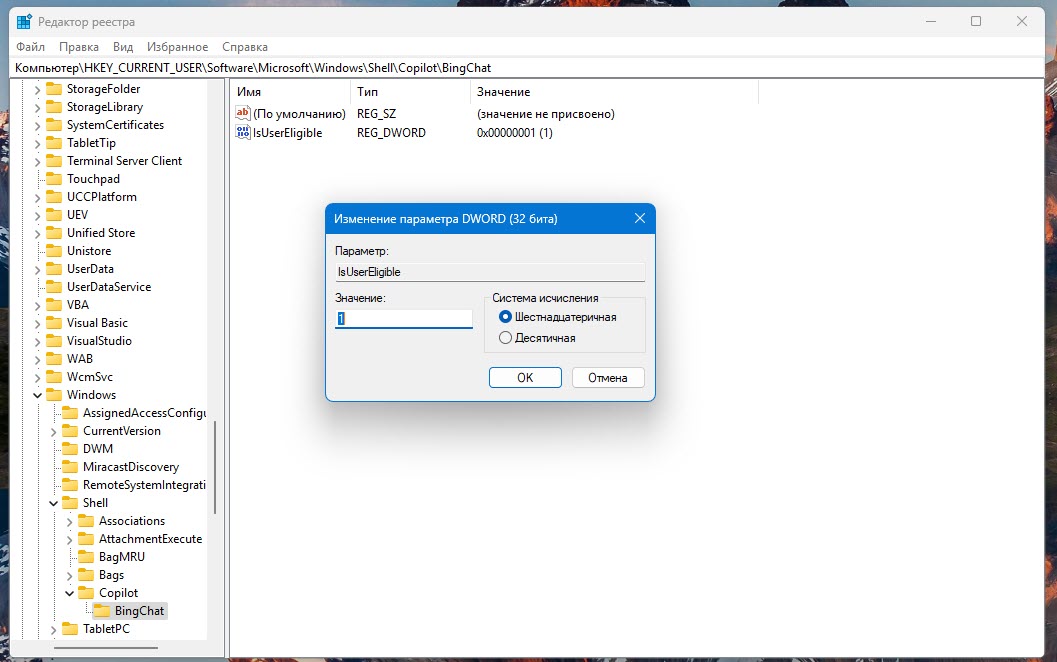Click the tree horizontal scrollbar thumb
This screenshot has height=662, width=1057.
point(106,648)
